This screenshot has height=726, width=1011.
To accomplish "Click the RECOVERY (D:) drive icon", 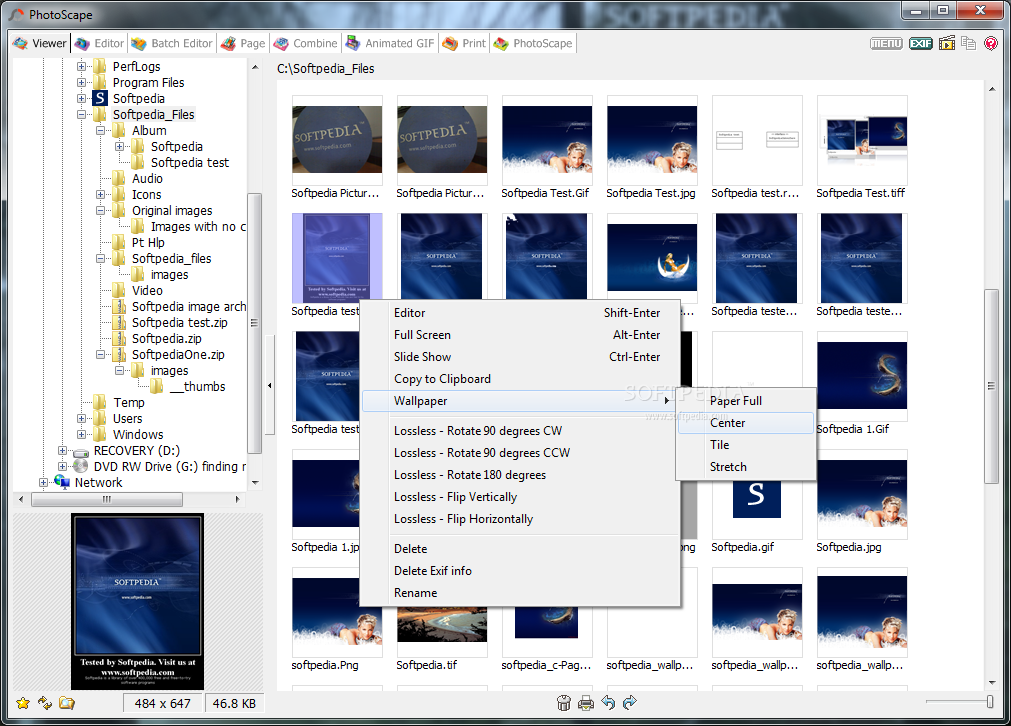I will tap(81, 451).
